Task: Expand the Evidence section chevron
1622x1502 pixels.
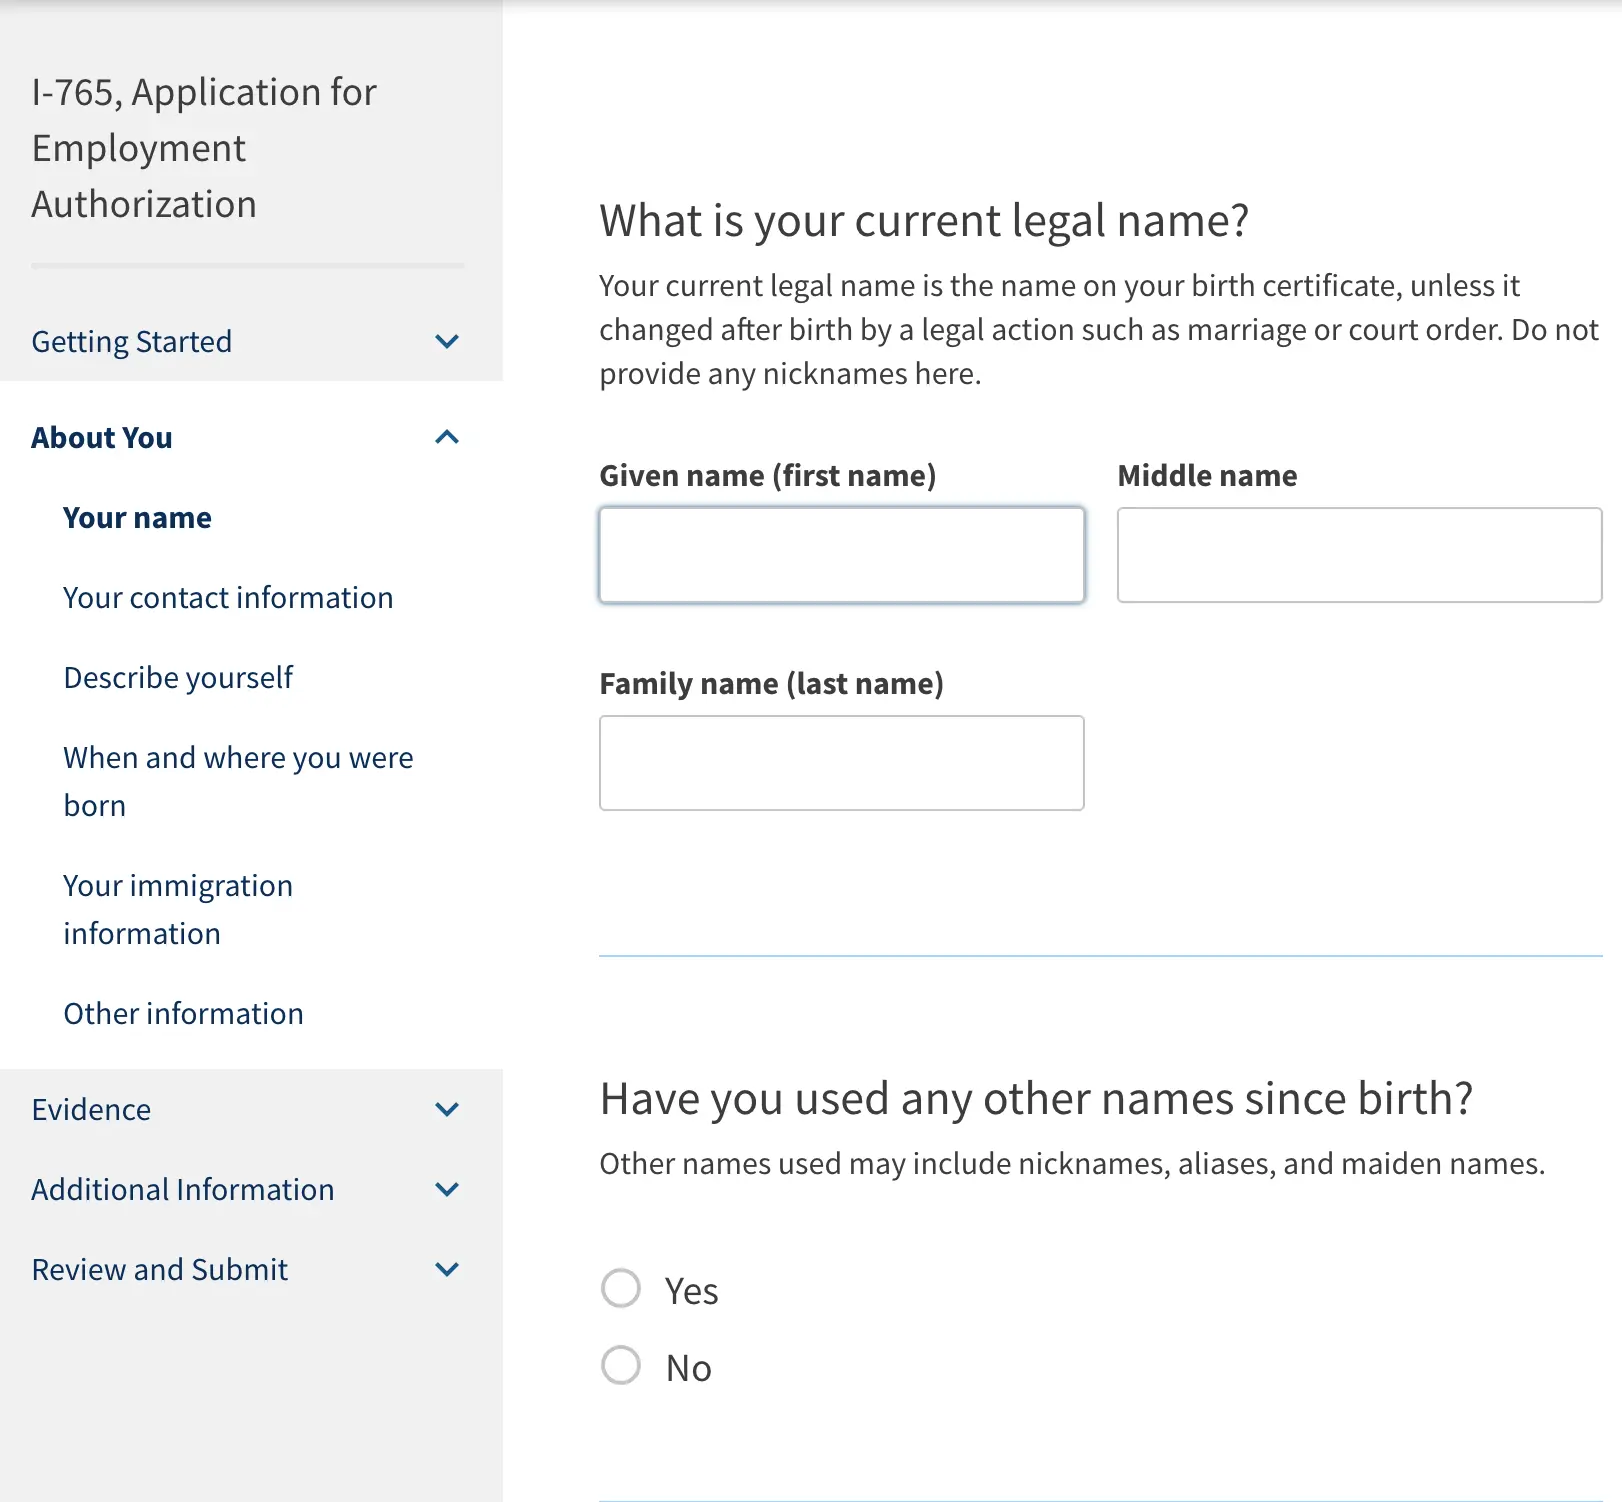Action: pyautogui.click(x=447, y=1110)
